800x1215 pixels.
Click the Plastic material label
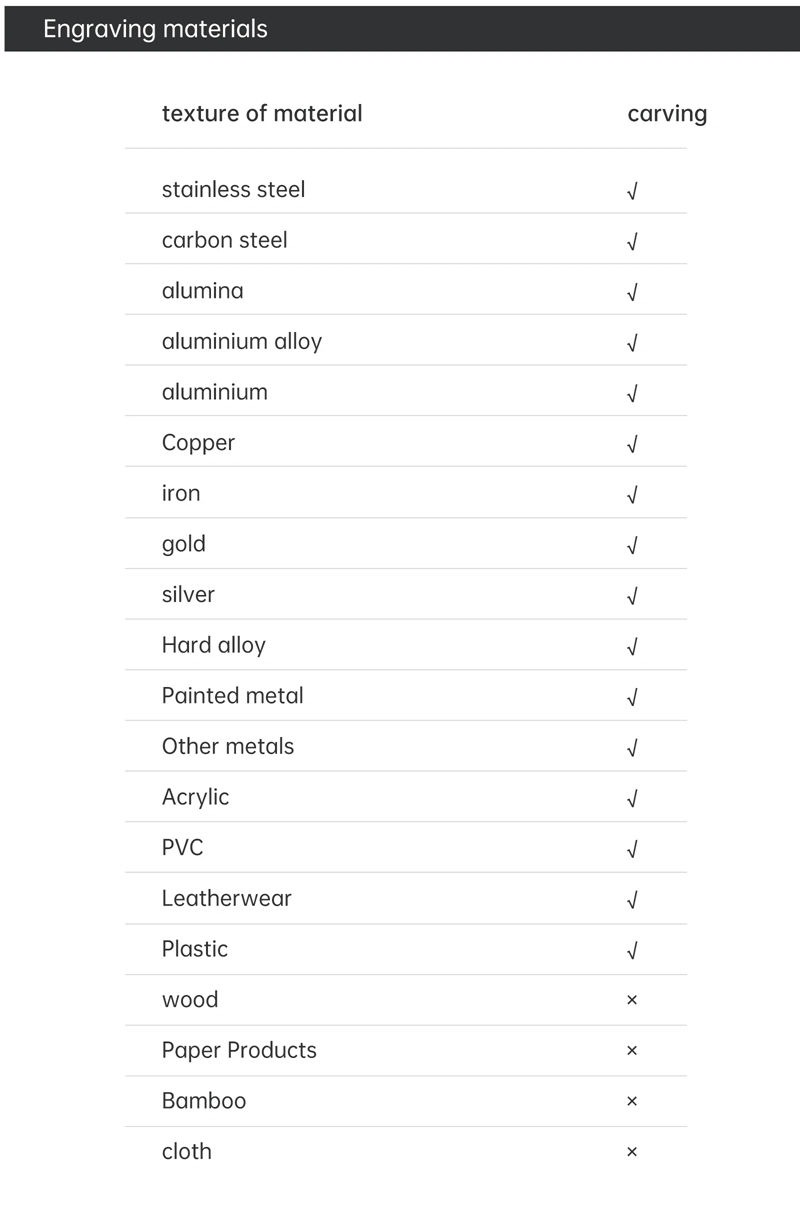pyautogui.click(x=195, y=949)
